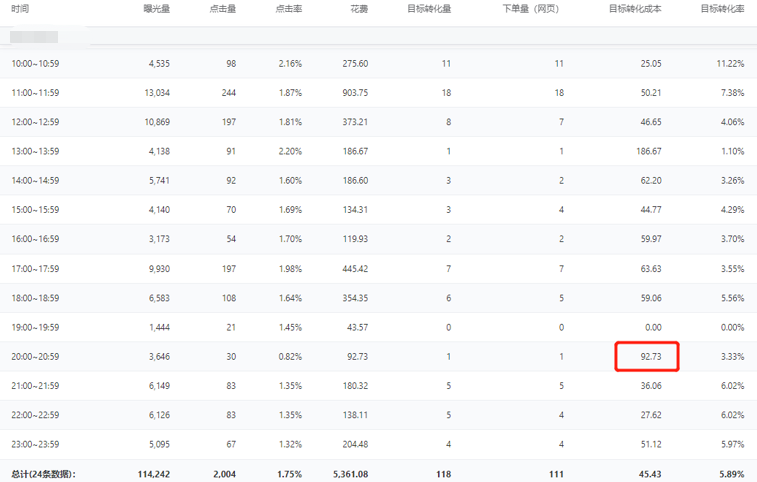Viewport: 757px width, 482px height.
Task: Click conversion rate 5.97%
Action: pyautogui.click(x=733, y=444)
